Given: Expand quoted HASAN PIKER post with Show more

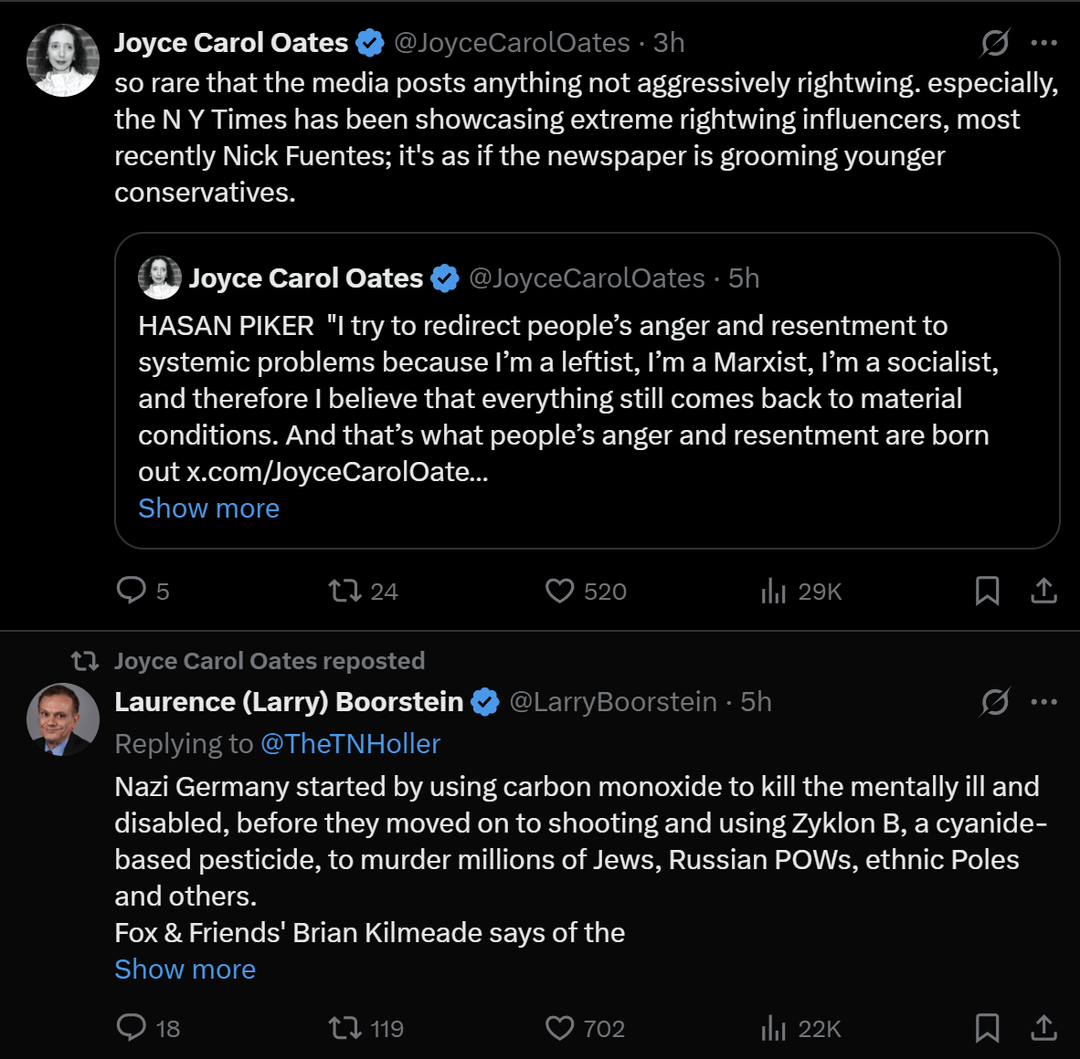Looking at the screenshot, I should click(209, 508).
